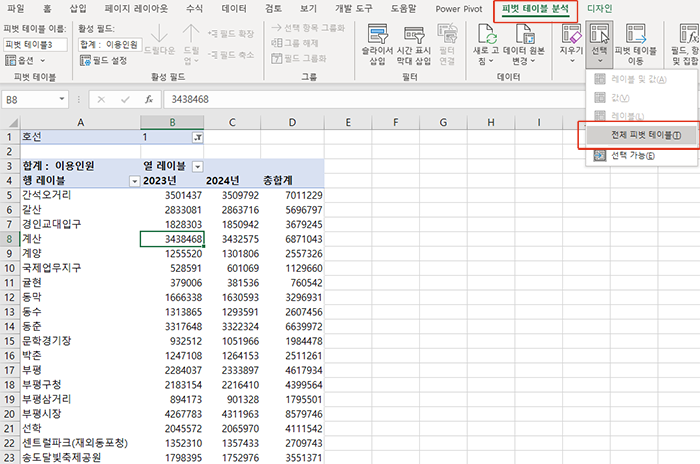Click the 간석오거리 cell
This screenshot has height=464, width=700.
pyautogui.click(x=80, y=195)
